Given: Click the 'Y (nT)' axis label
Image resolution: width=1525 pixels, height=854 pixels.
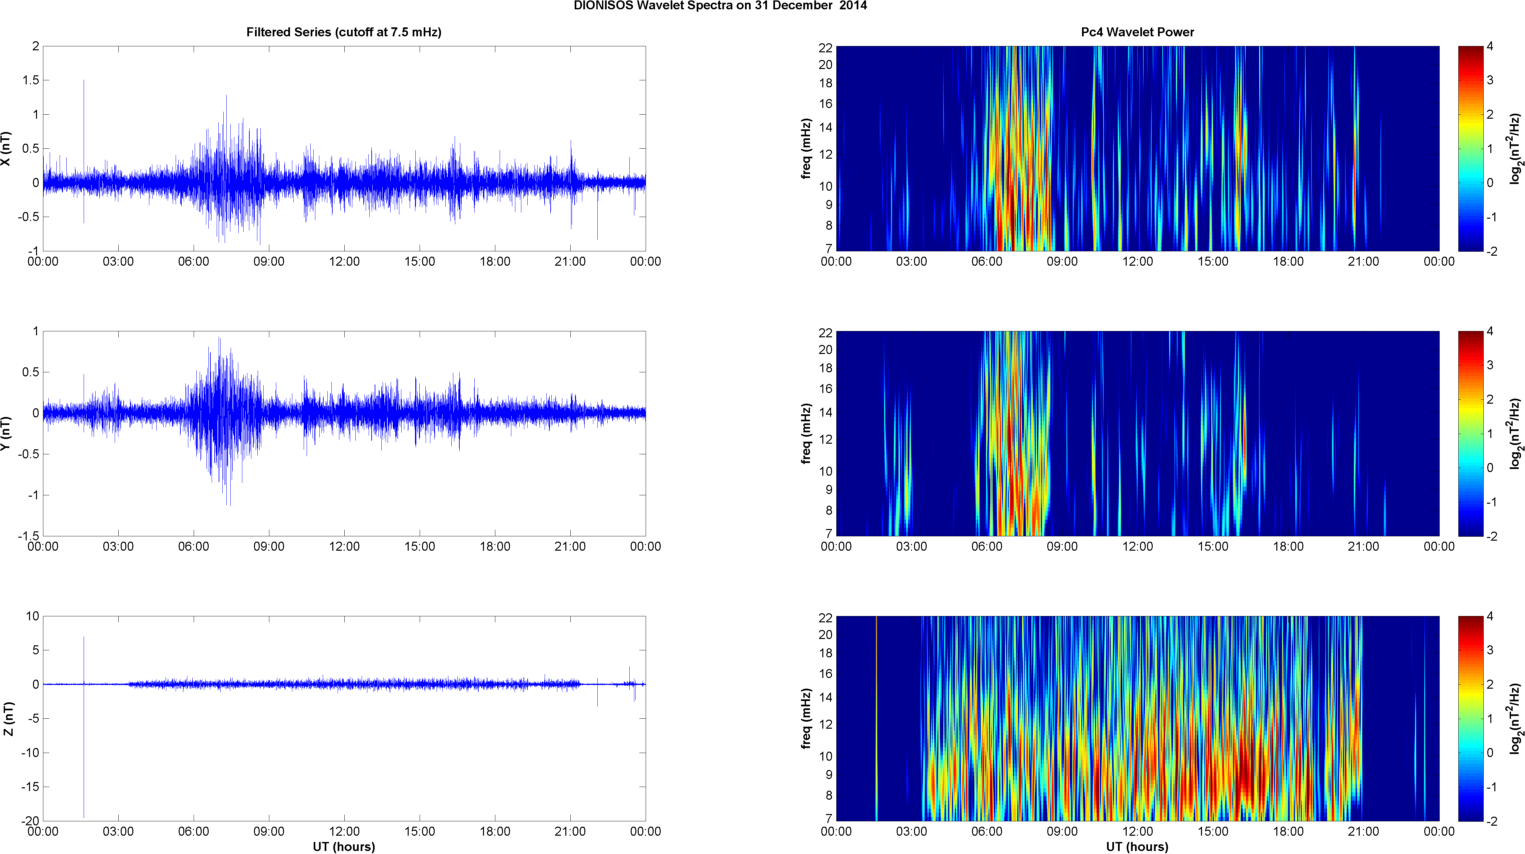Looking at the screenshot, I should click(x=7, y=434).
